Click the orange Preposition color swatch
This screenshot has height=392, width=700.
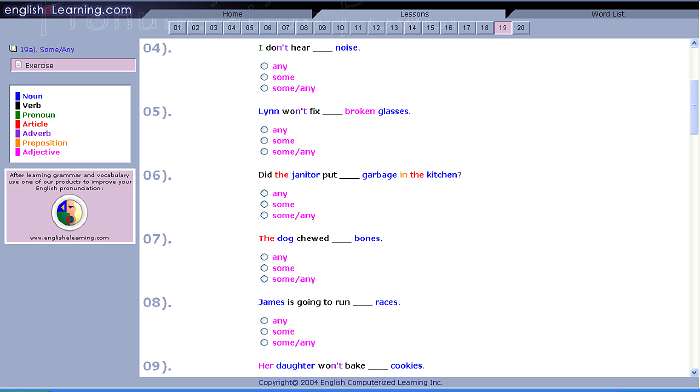(x=18, y=143)
